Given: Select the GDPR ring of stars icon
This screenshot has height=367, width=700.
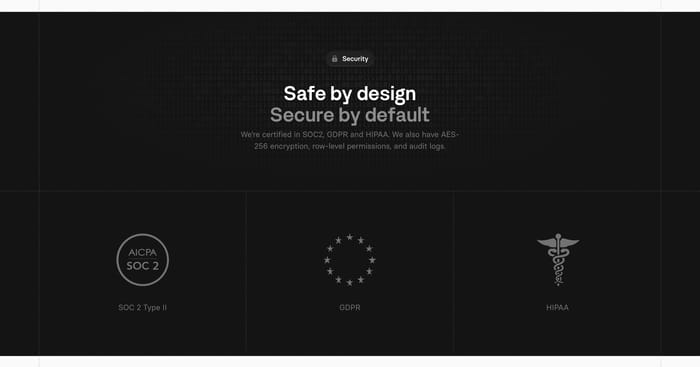Looking at the screenshot, I should click(350, 259).
